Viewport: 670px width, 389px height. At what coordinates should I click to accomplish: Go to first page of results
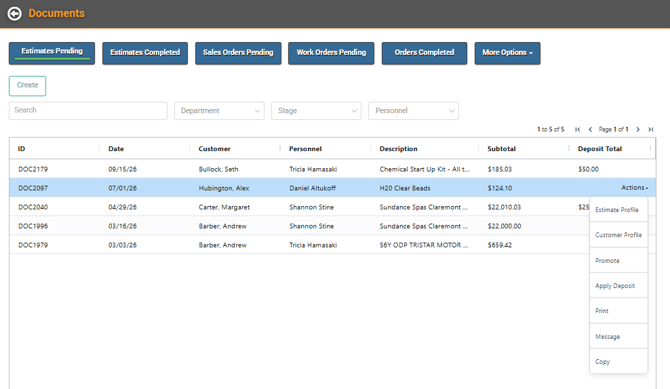coord(578,130)
